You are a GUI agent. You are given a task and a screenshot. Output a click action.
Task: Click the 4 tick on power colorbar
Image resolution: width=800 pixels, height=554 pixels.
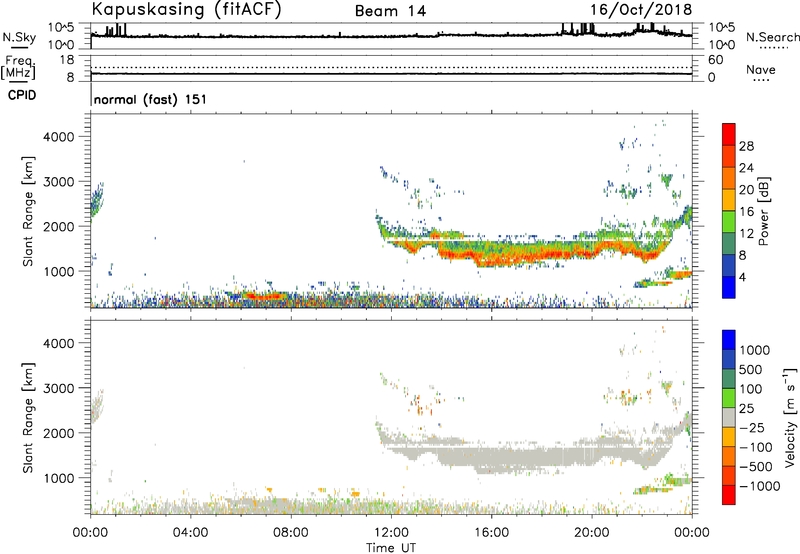click(742, 277)
